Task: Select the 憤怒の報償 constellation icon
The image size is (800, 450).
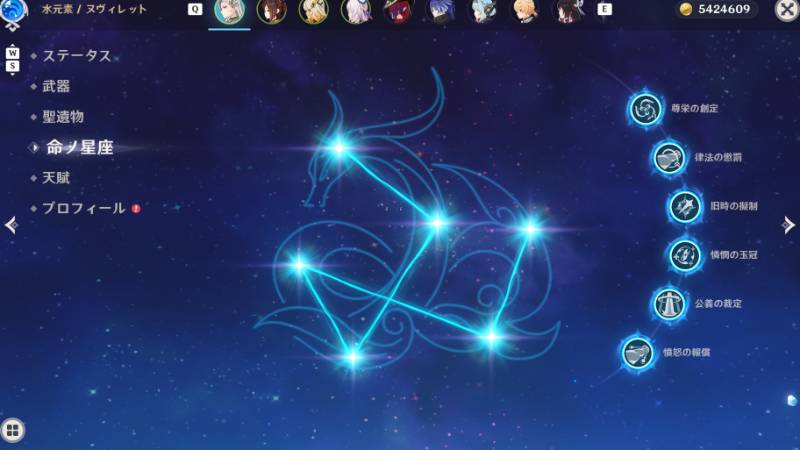Action: (638, 353)
